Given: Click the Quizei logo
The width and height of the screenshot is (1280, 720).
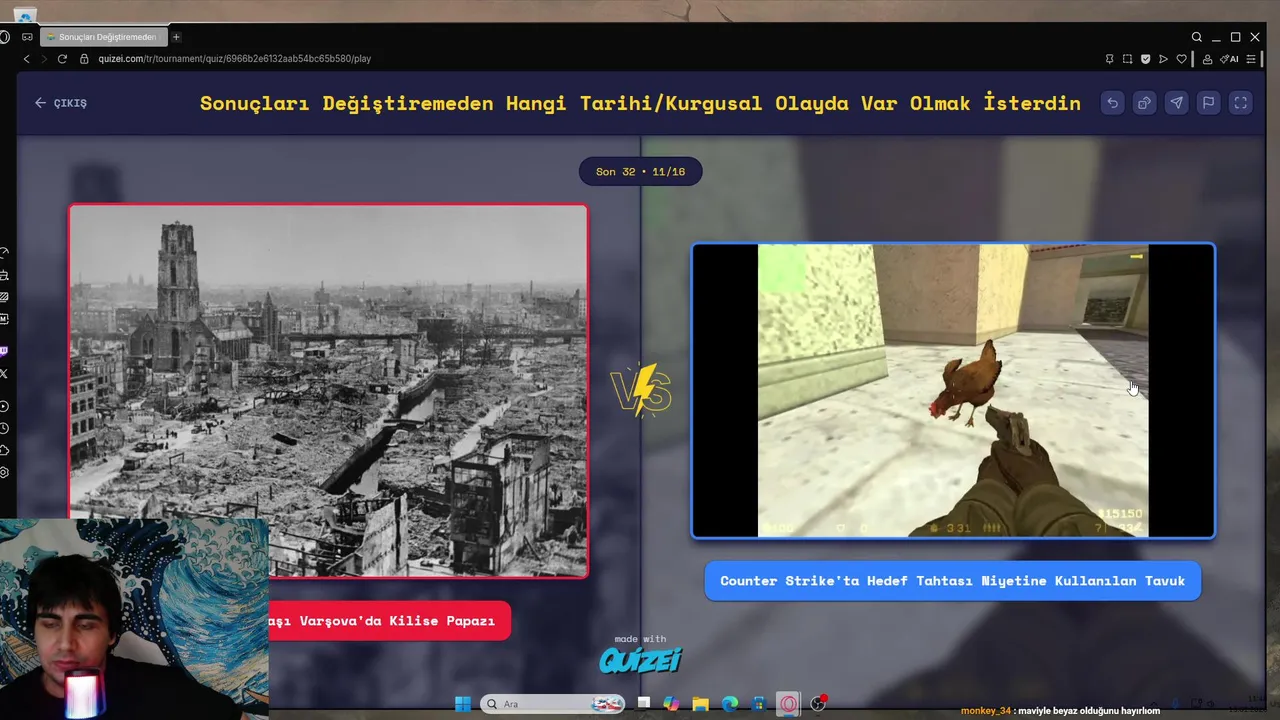Looking at the screenshot, I should (x=640, y=660).
